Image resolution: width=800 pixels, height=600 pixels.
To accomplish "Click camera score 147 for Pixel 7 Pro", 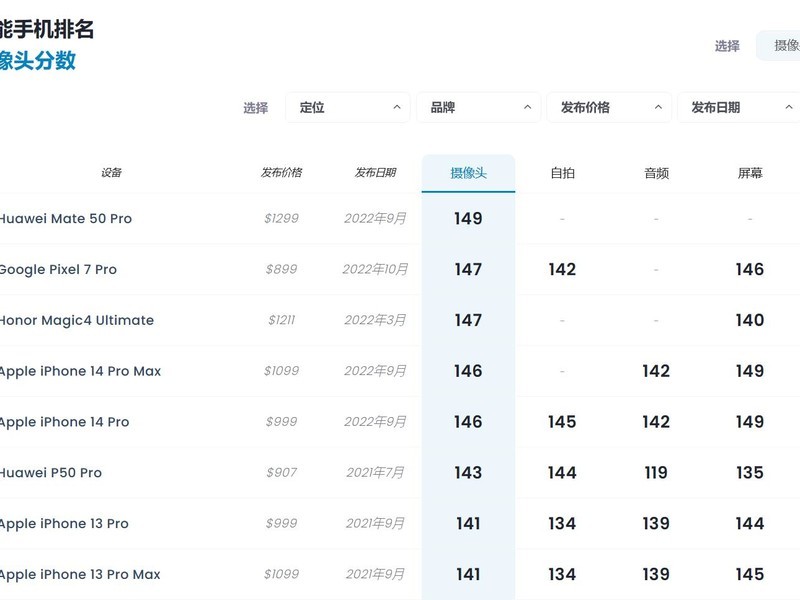I will click(x=468, y=269).
